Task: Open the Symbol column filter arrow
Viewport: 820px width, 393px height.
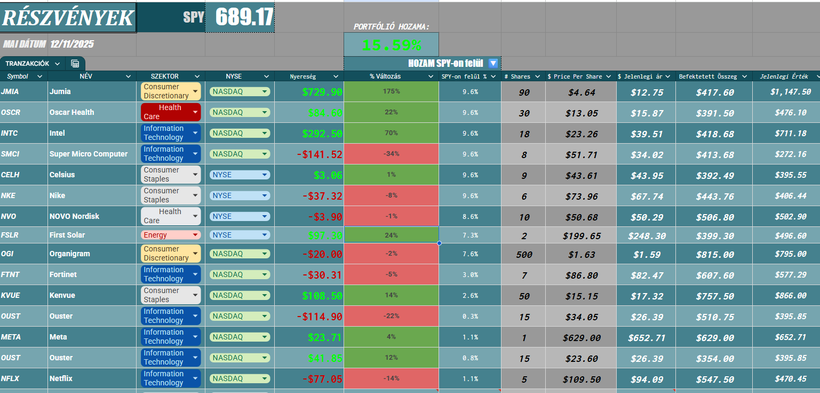Action: (40, 76)
